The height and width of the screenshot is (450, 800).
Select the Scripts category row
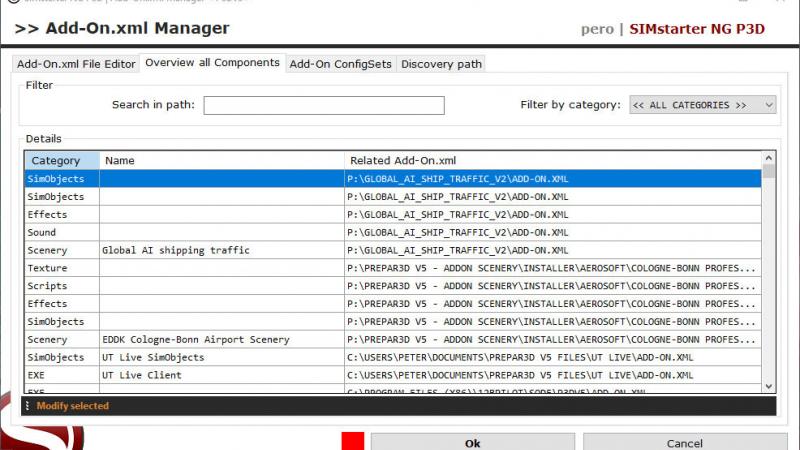[x=393, y=286]
